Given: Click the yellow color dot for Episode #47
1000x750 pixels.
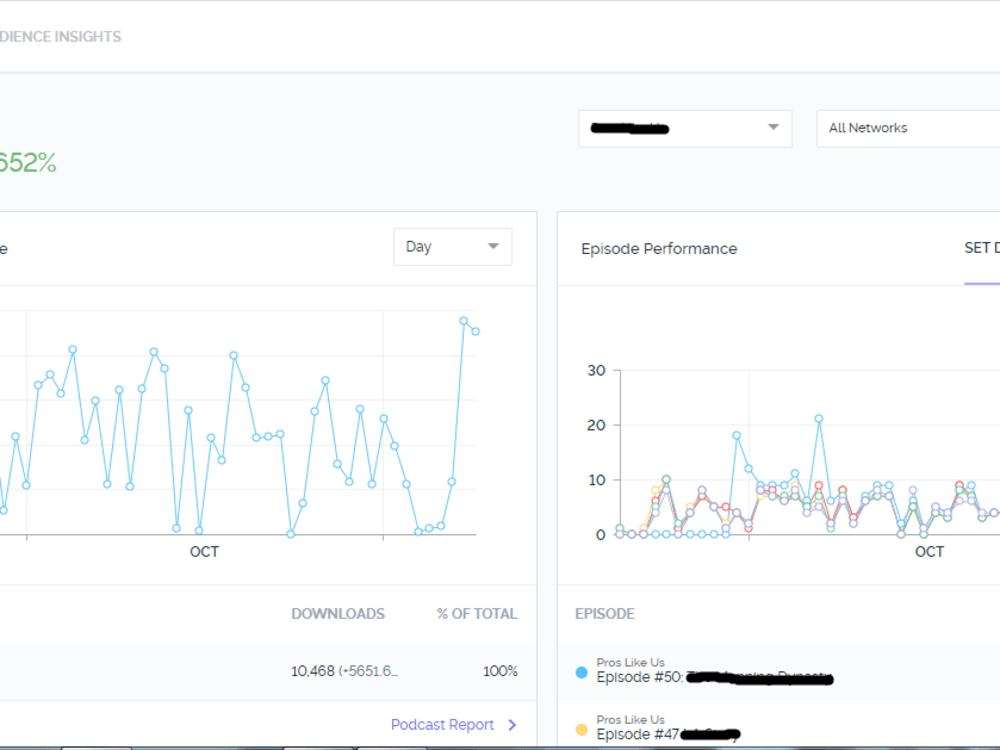Looking at the screenshot, I should pos(581,730).
